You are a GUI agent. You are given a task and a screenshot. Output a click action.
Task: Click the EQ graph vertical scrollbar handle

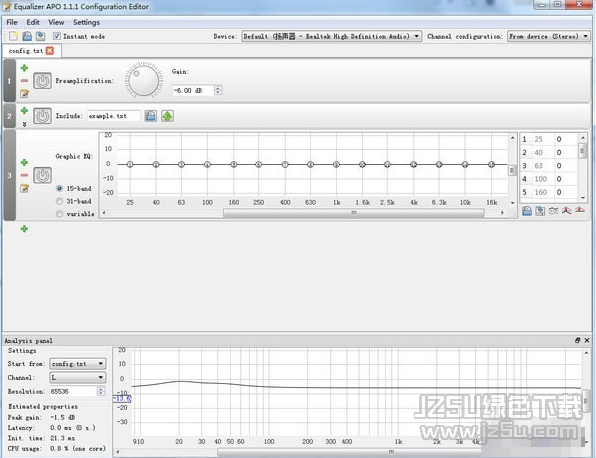click(x=512, y=170)
